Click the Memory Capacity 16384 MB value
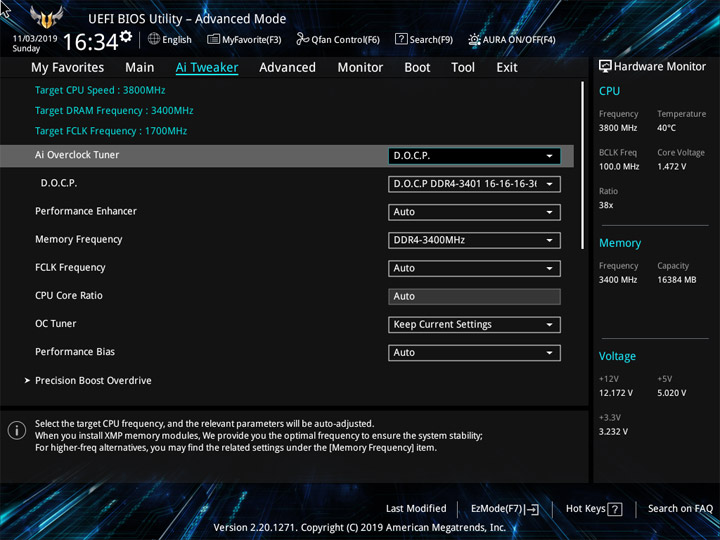Viewport: 720px width, 540px height. point(676,280)
